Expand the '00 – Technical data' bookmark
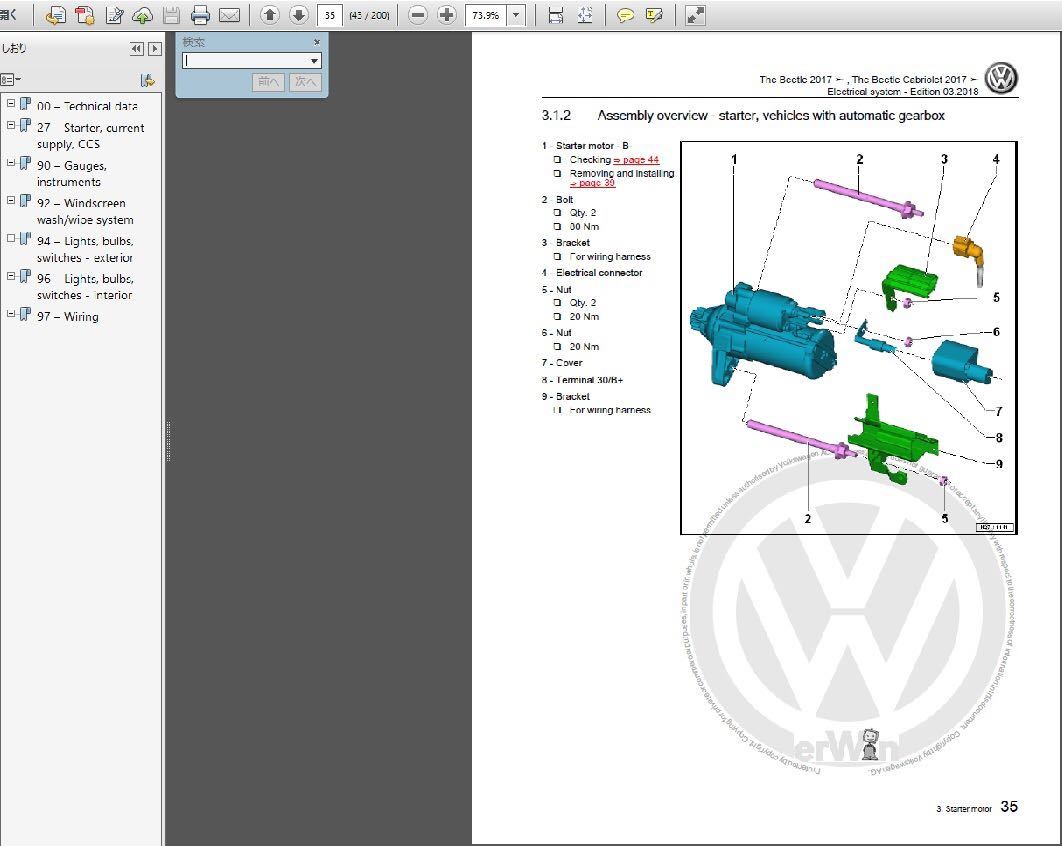Screen dimensions: 1062x846 (11, 104)
